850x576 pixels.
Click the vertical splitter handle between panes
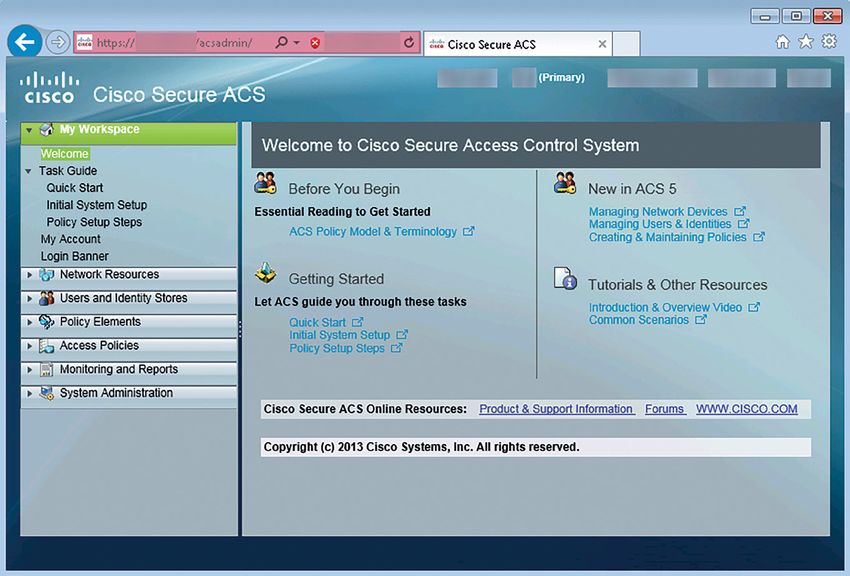coord(240,329)
